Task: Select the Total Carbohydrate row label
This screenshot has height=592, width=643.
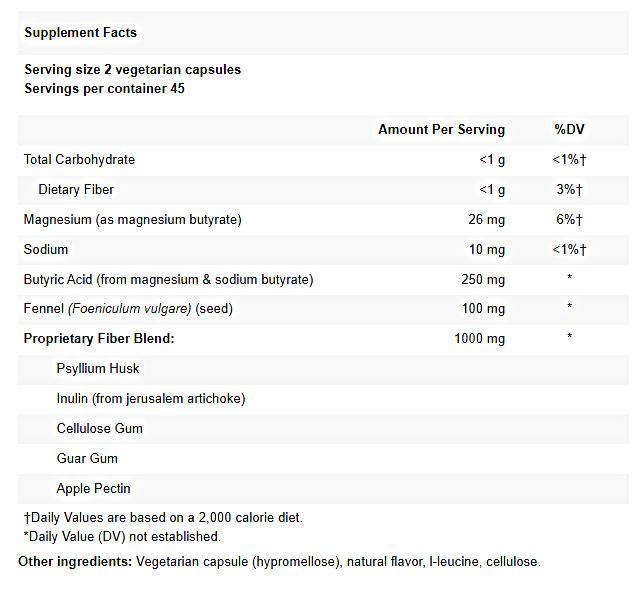Action: [x=79, y=159]
